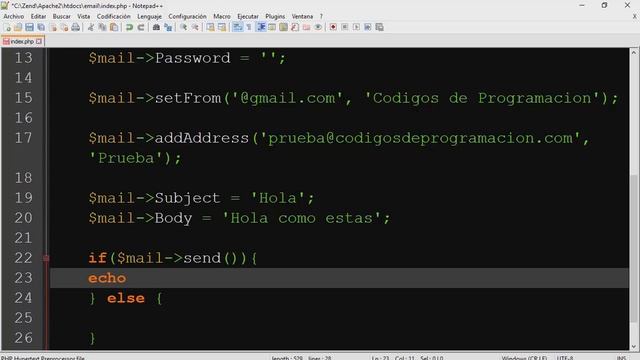This screenshot has height=360, width=640.
Task: Create a new document with the New icon
Action: [7, 27]
